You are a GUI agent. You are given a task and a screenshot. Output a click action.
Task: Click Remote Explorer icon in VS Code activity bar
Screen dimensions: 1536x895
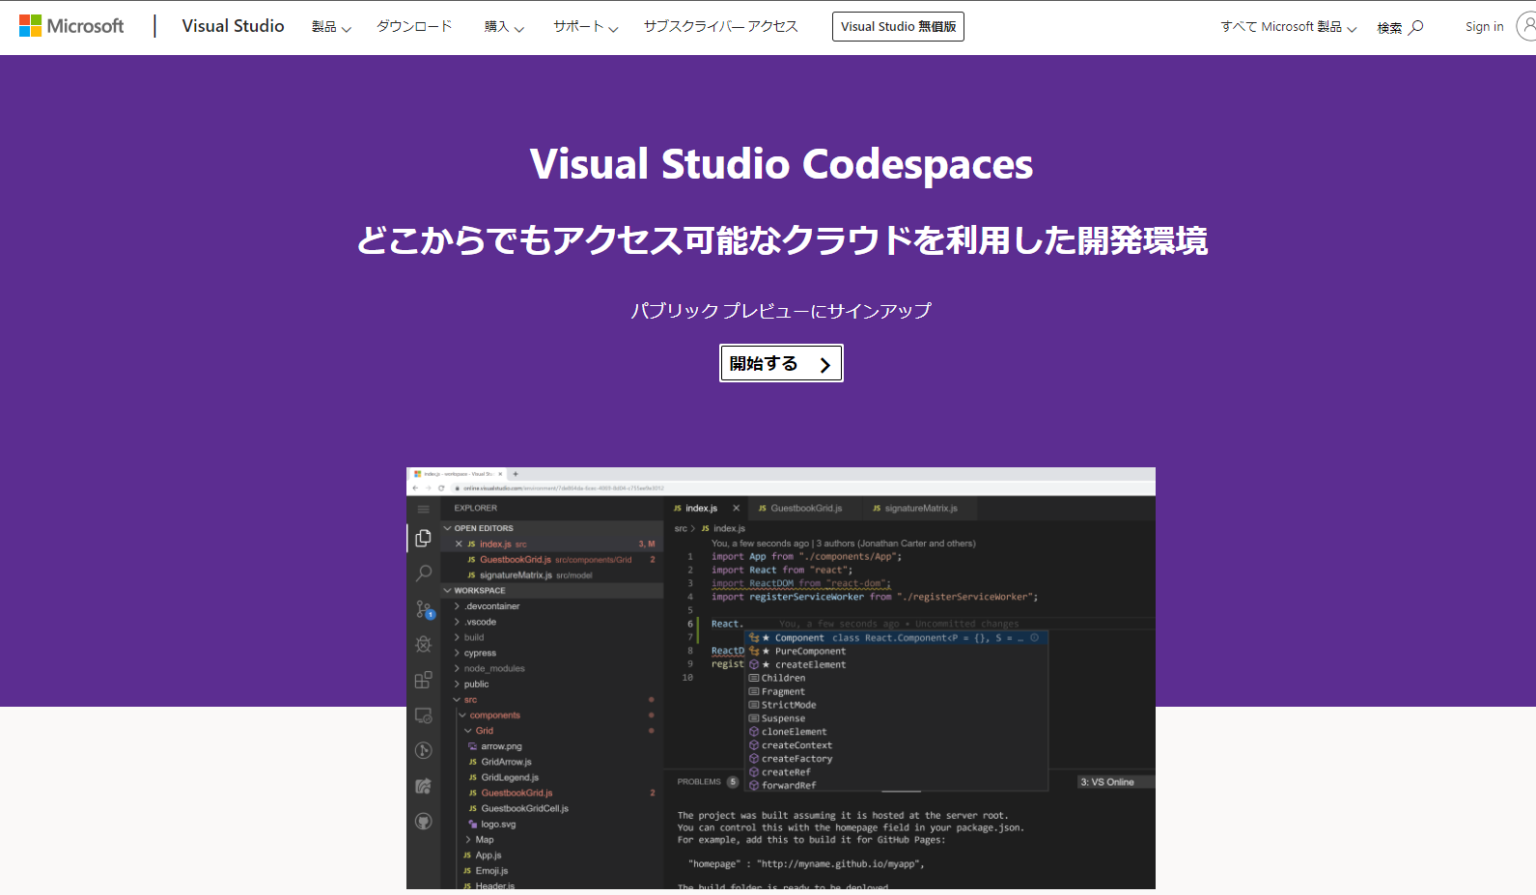423,715
